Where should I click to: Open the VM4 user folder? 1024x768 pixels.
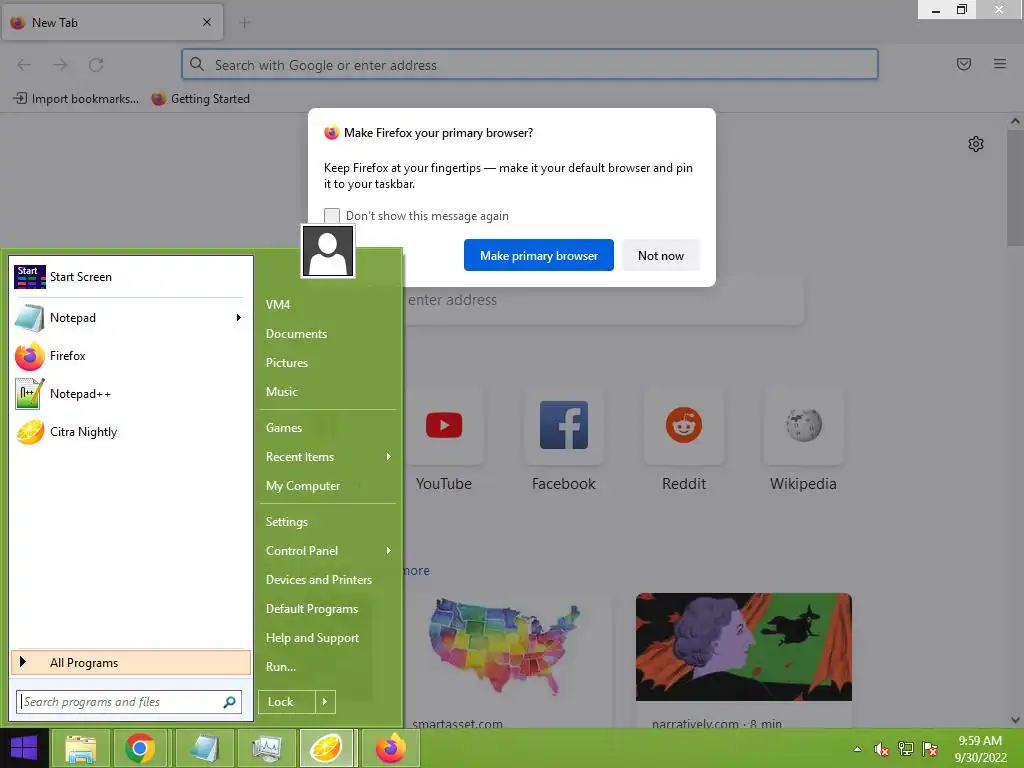[x=278, y=305]
